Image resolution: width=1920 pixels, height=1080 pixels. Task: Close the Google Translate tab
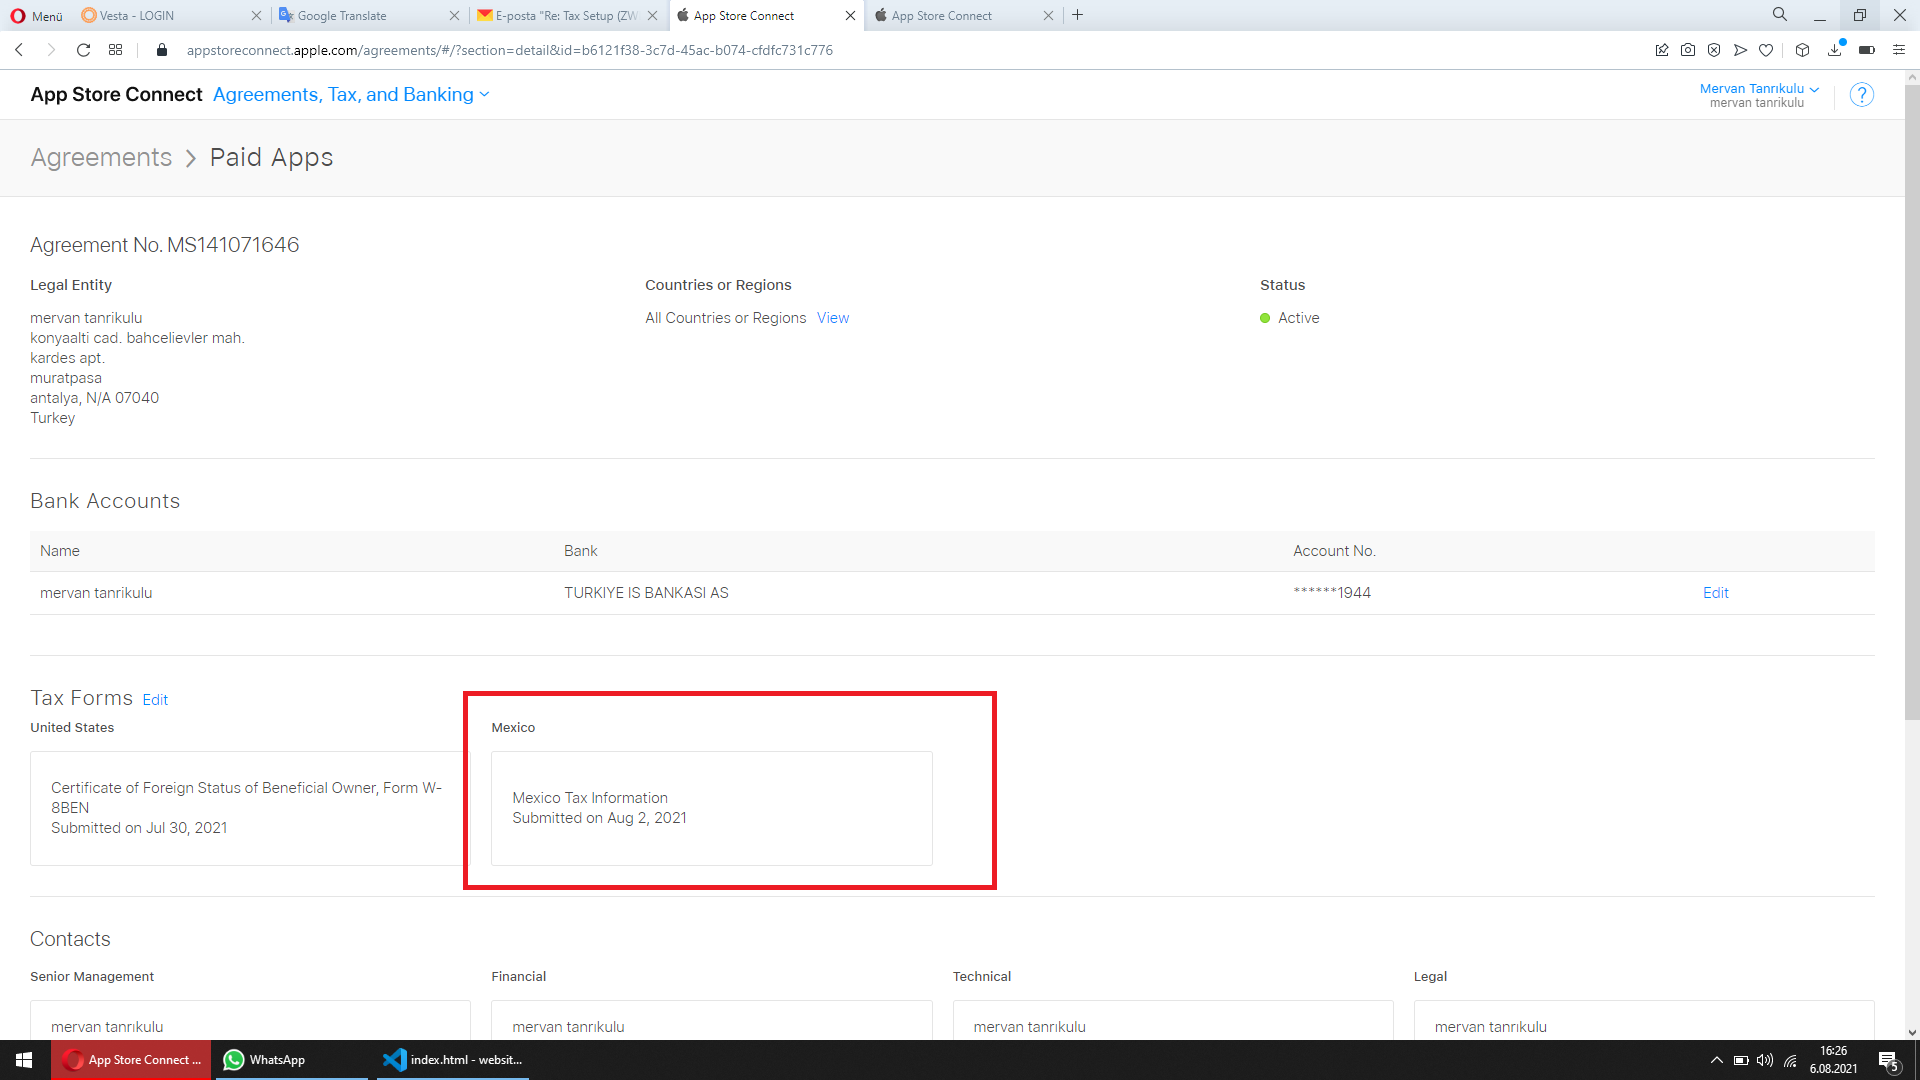click(454, 15)
